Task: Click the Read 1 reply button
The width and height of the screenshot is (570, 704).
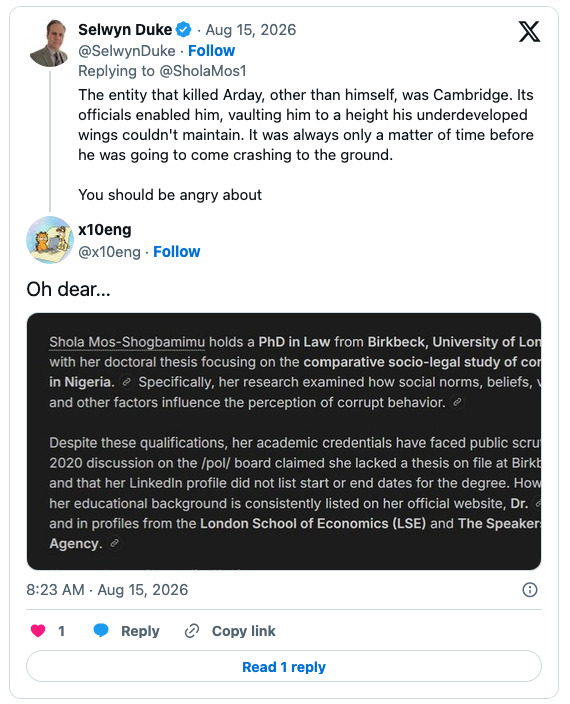Action: (x=284, y=666)
